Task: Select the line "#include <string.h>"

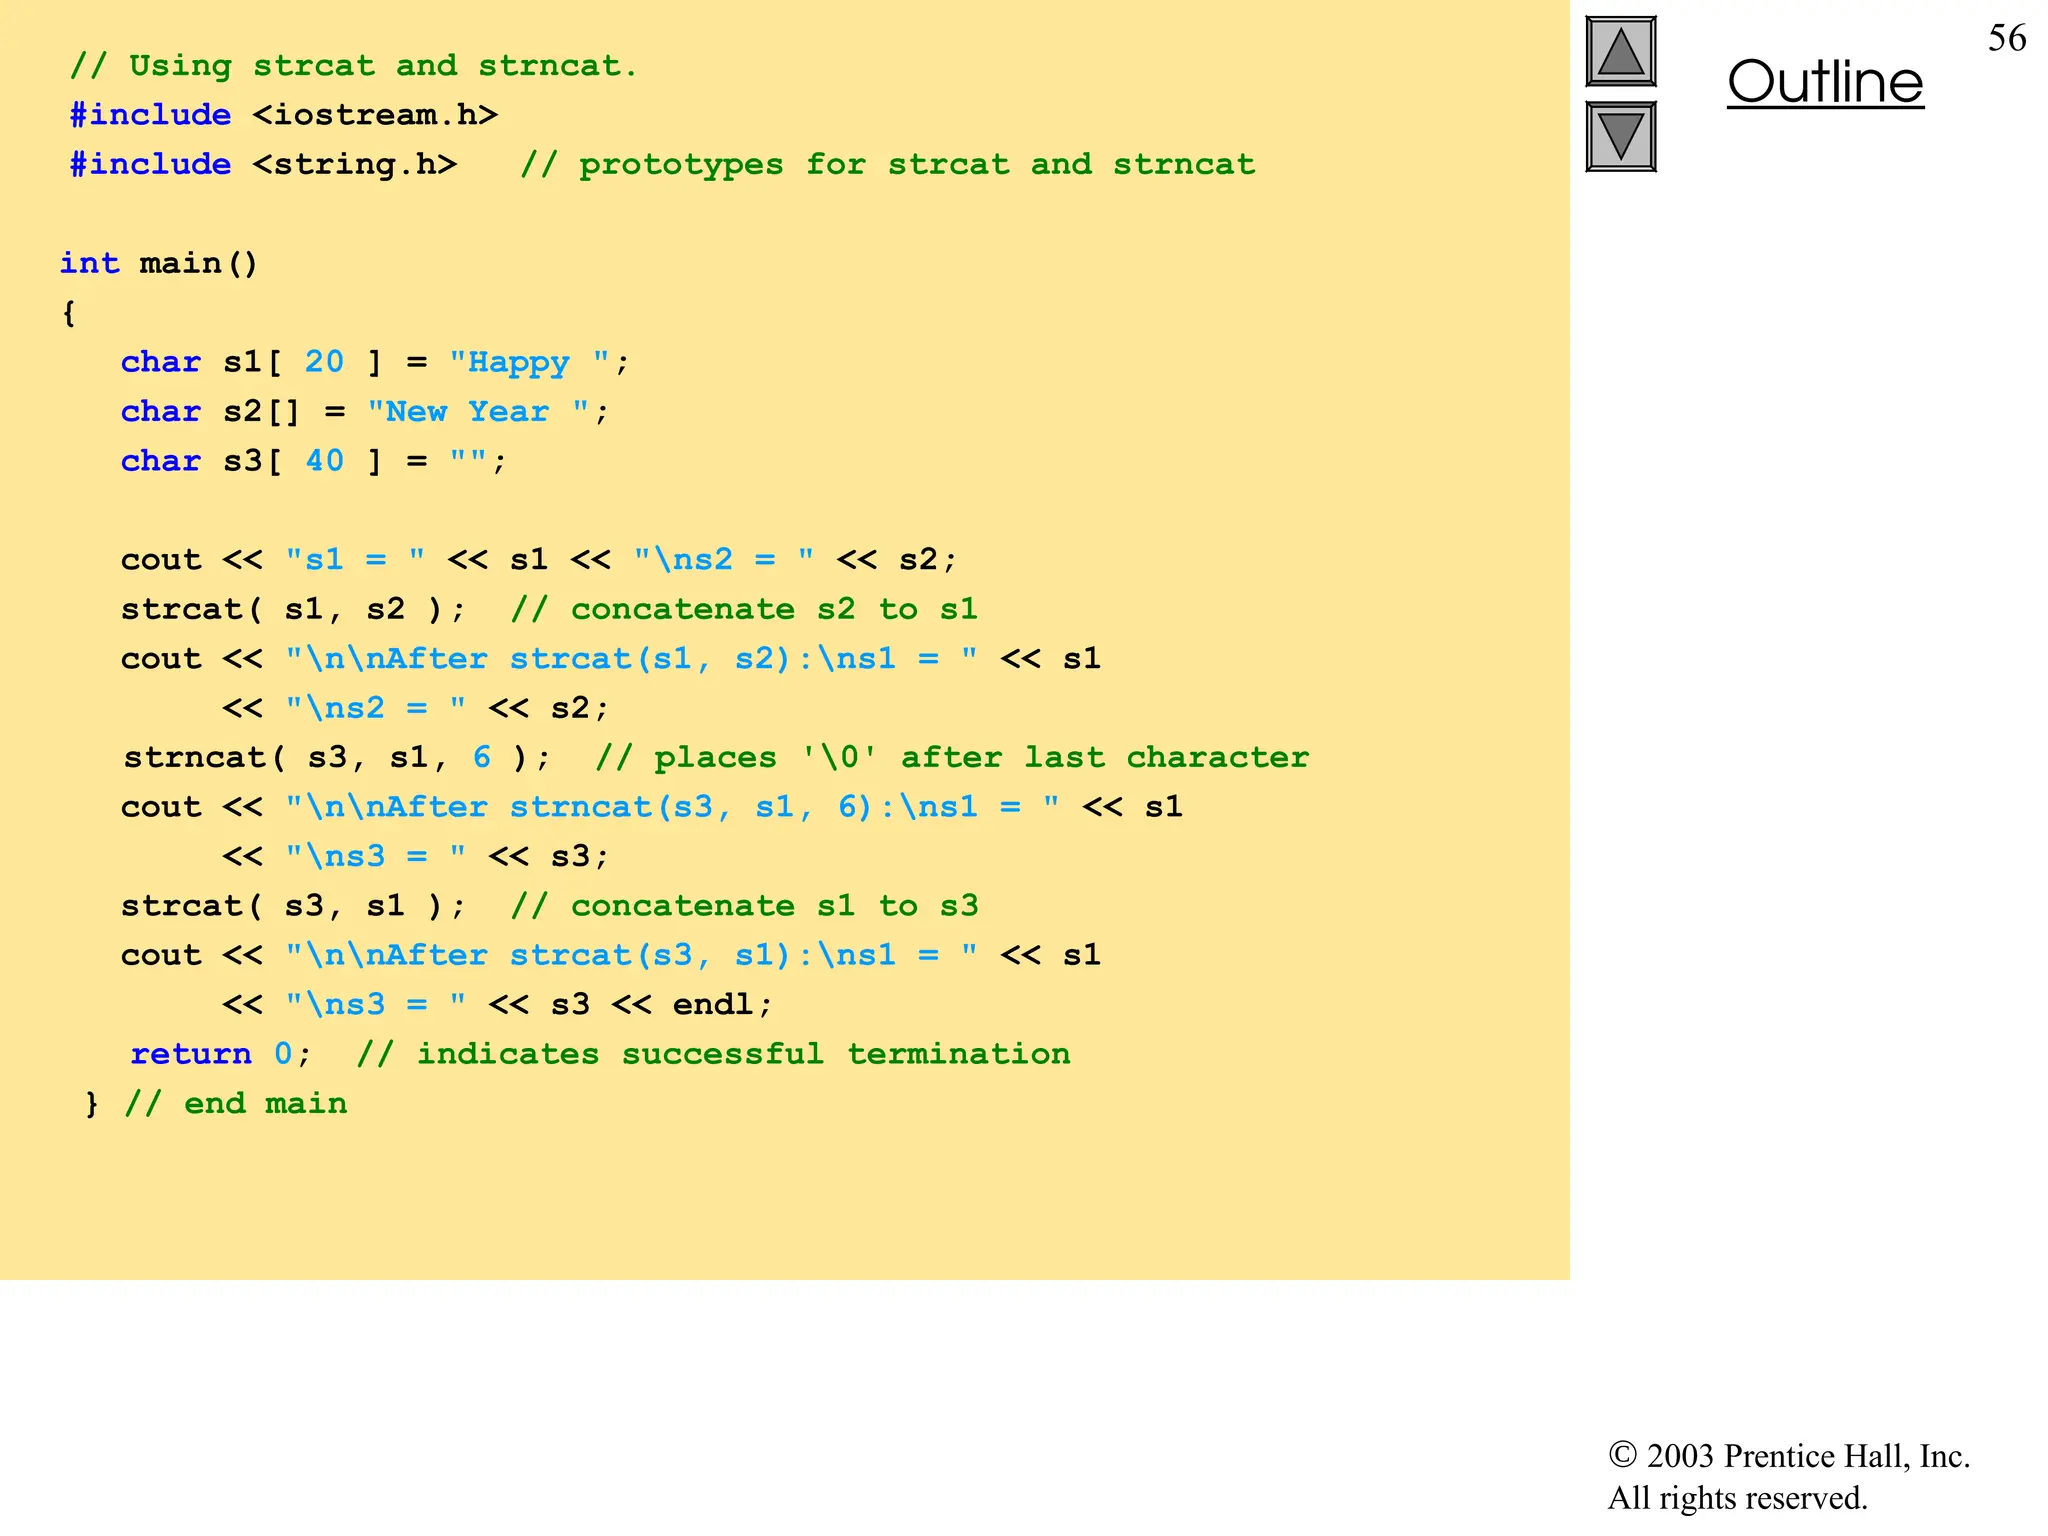Action: (x=263, y=164)
